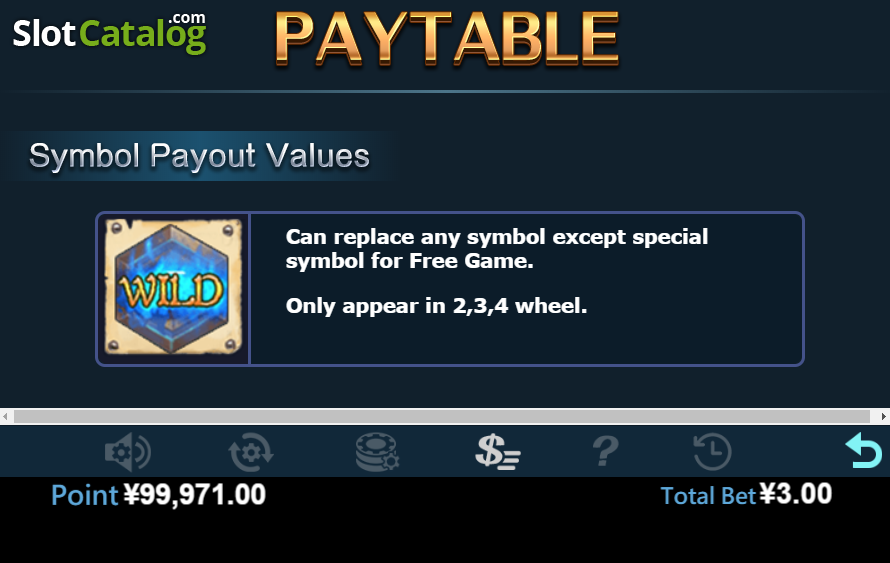Click the "Only appear in 2,3,4 wheel" text
890x563 pixels.
coord(436,306)
